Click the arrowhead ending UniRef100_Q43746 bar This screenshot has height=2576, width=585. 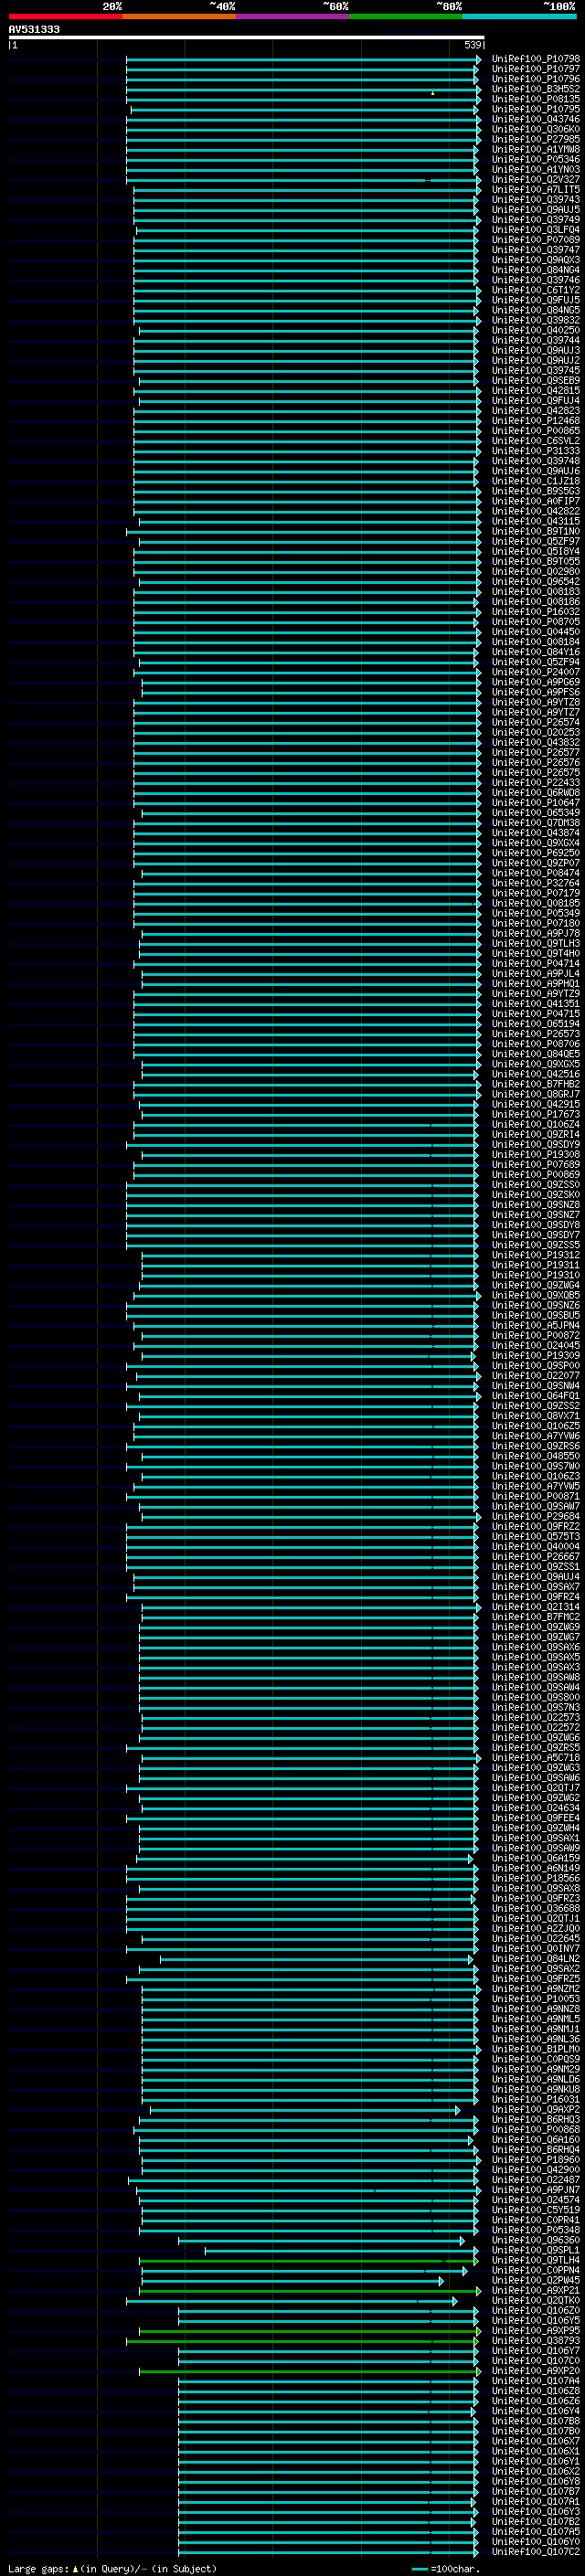478,120
